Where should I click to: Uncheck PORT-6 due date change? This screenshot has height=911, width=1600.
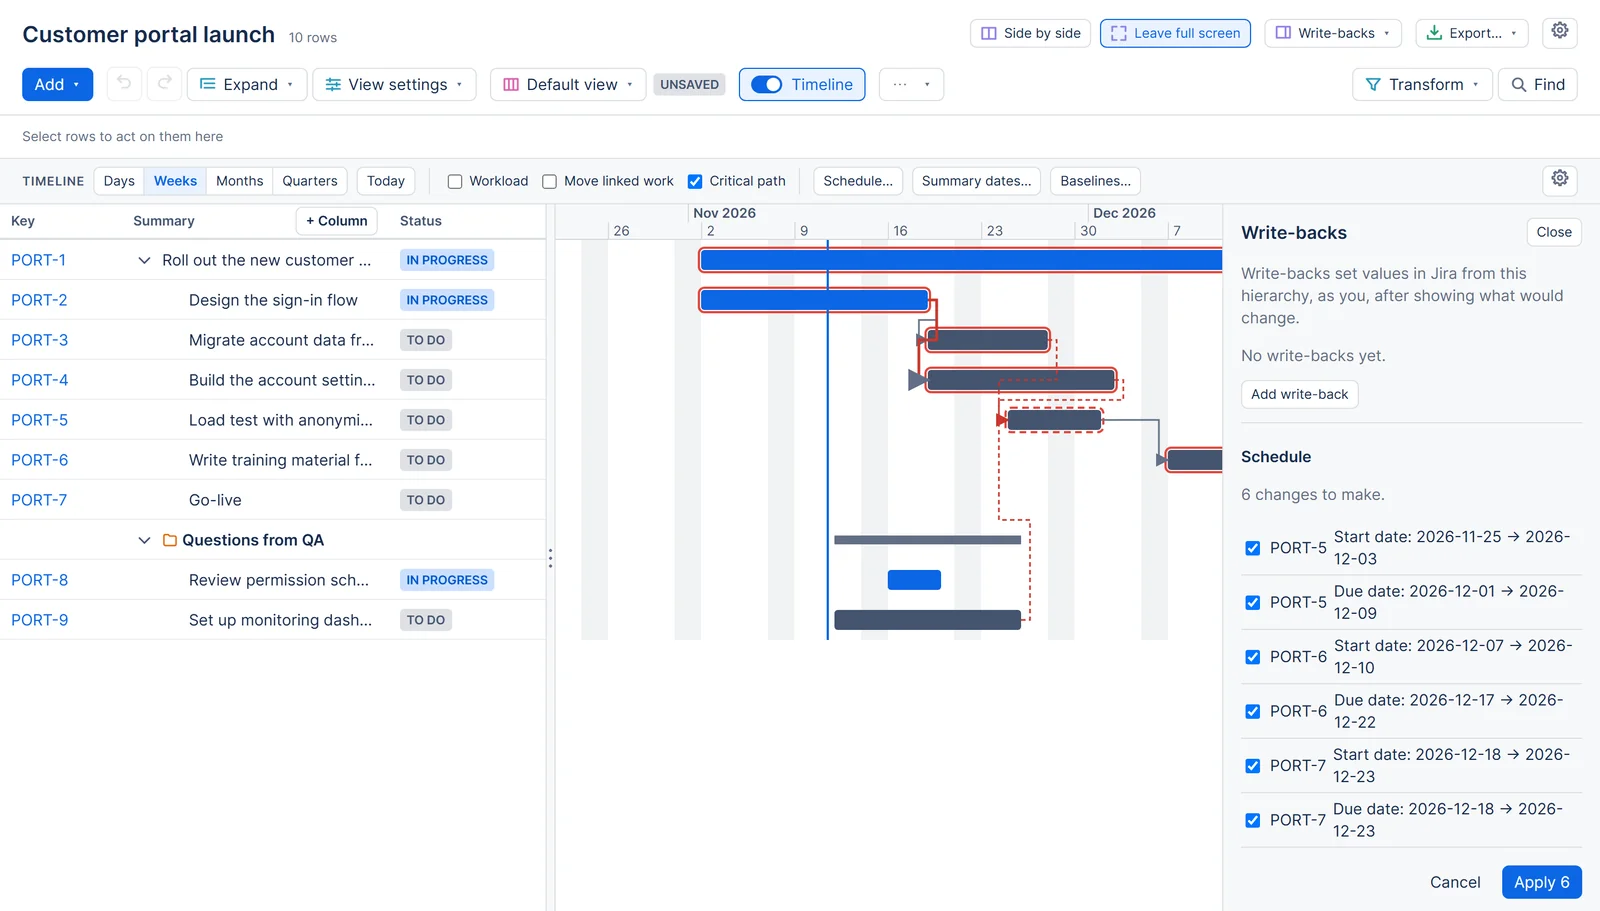tap(1252, 711)
